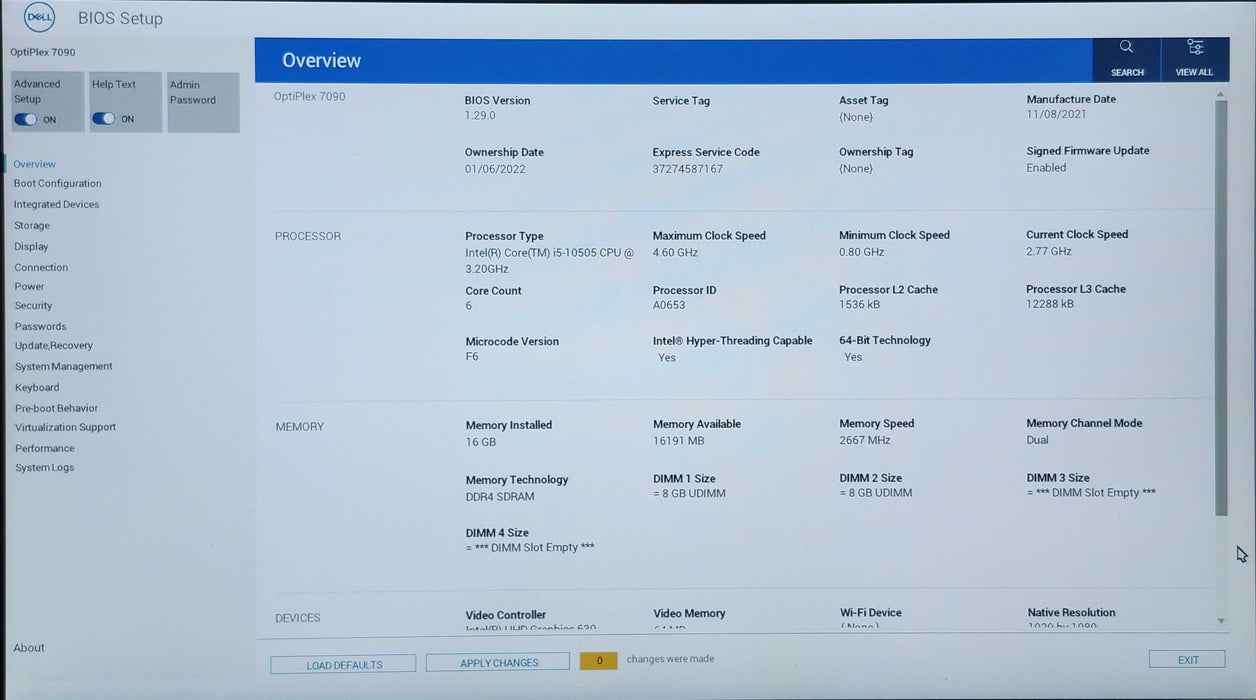Open the View All settings icon
1256x700 pixels.
tap(1194, 47)
